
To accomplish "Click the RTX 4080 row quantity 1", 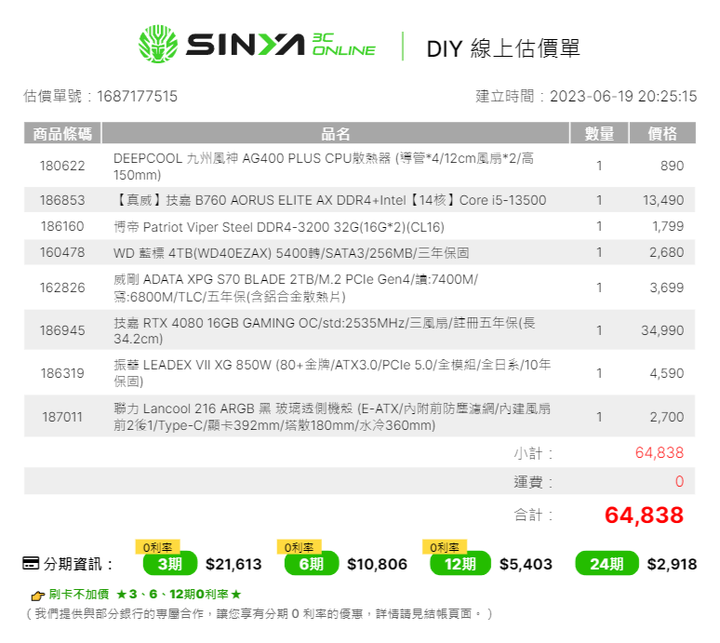I will pos(599,331).
